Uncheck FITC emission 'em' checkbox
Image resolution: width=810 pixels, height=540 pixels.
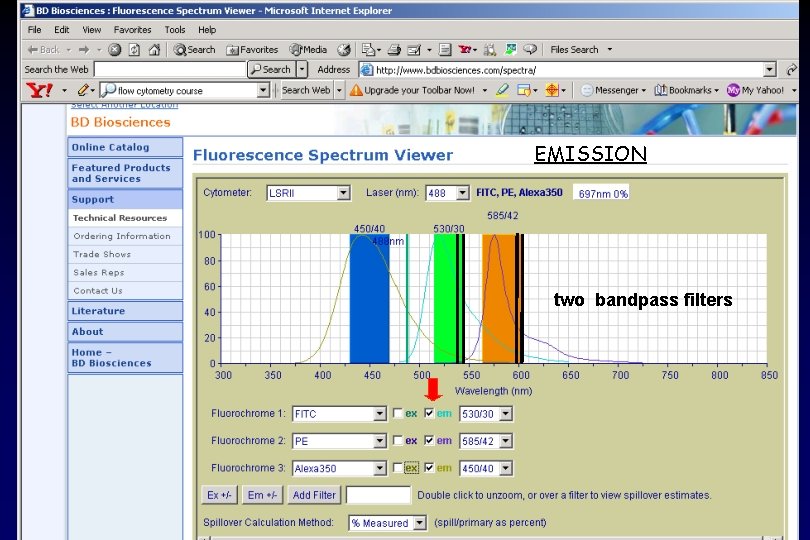[x=429, y=413]
